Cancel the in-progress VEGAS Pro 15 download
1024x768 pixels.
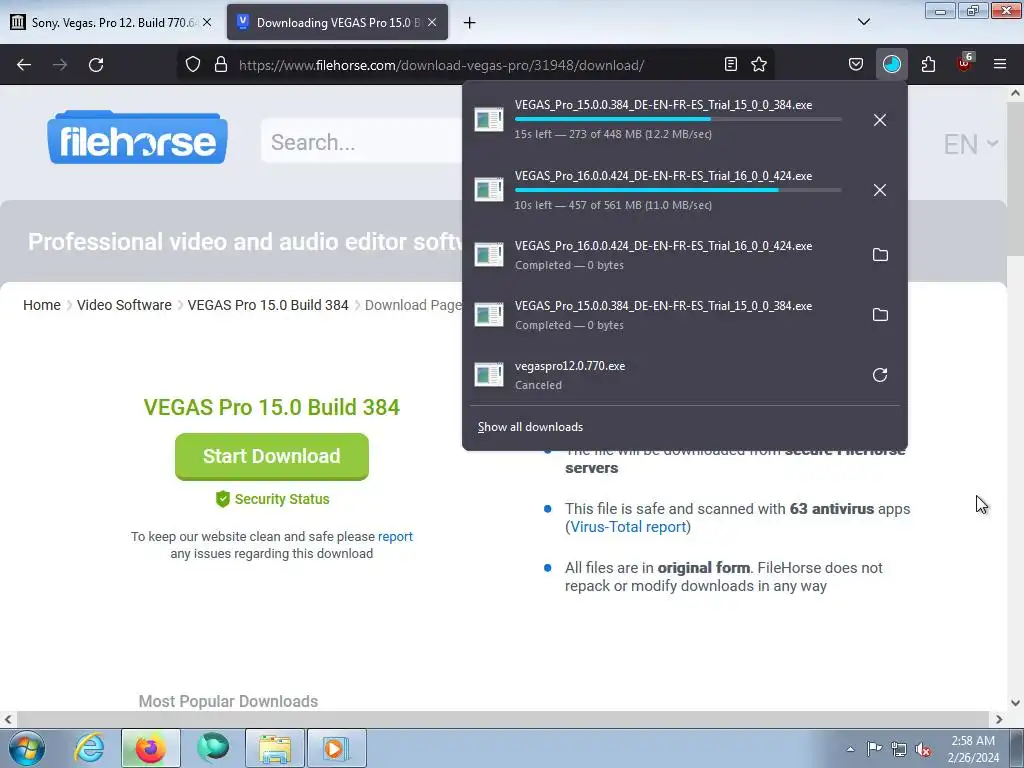tap(880, 120)
